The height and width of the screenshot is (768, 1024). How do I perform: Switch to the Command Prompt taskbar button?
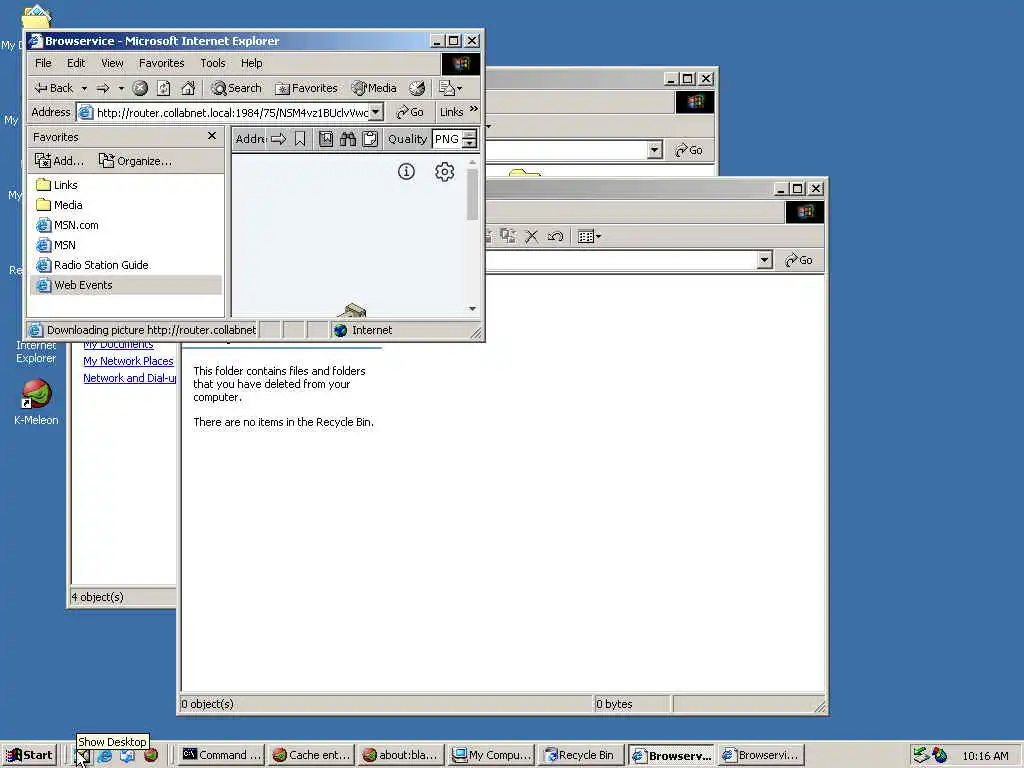222,756
